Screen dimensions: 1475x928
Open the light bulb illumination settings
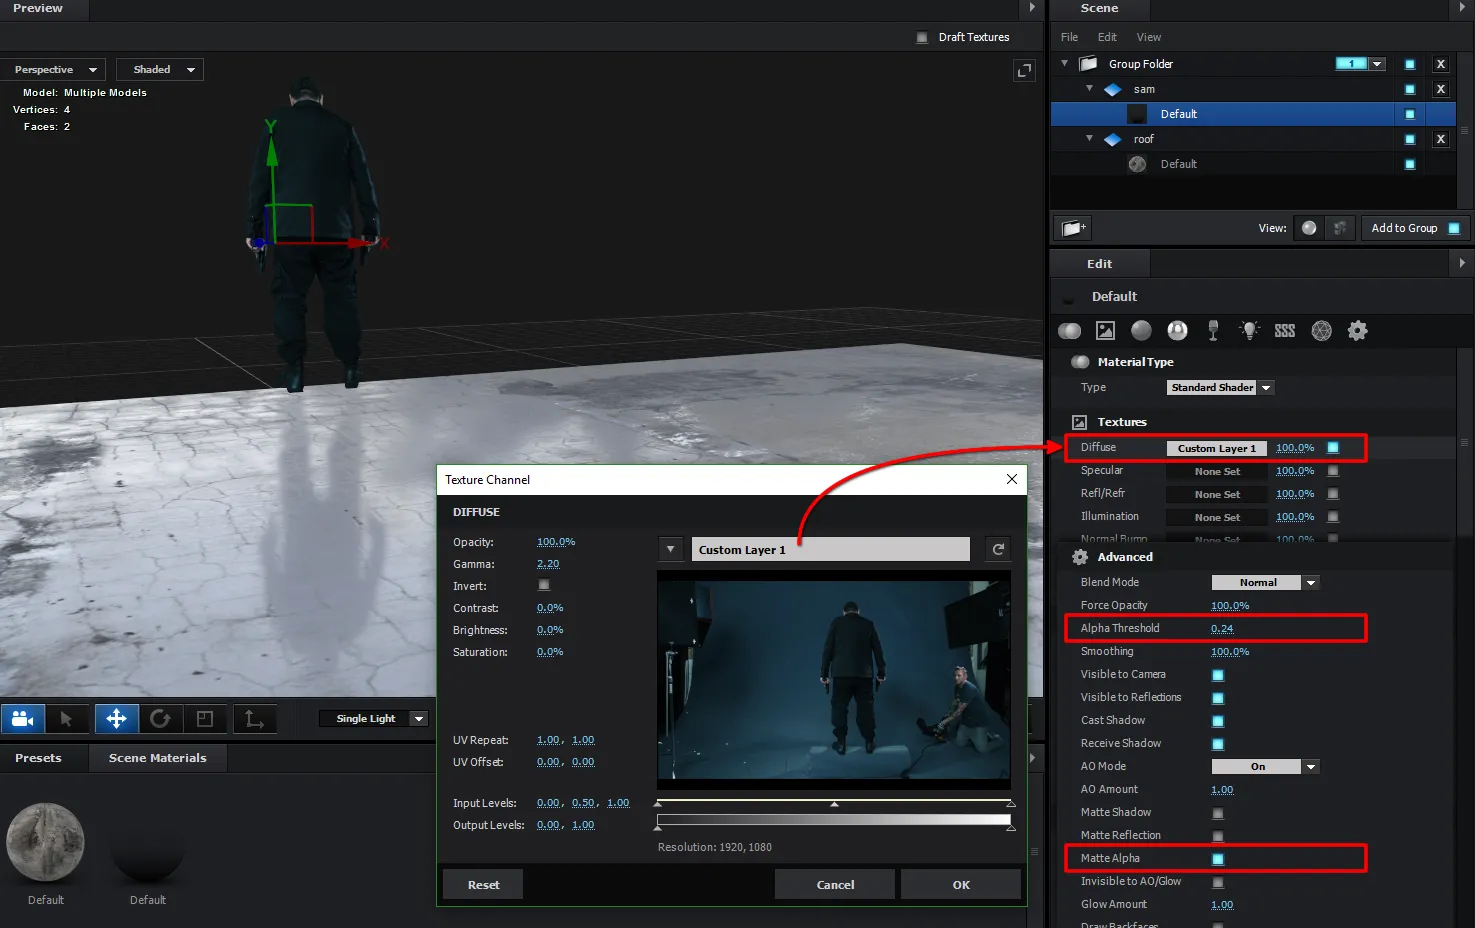[x=1249, y=331]
